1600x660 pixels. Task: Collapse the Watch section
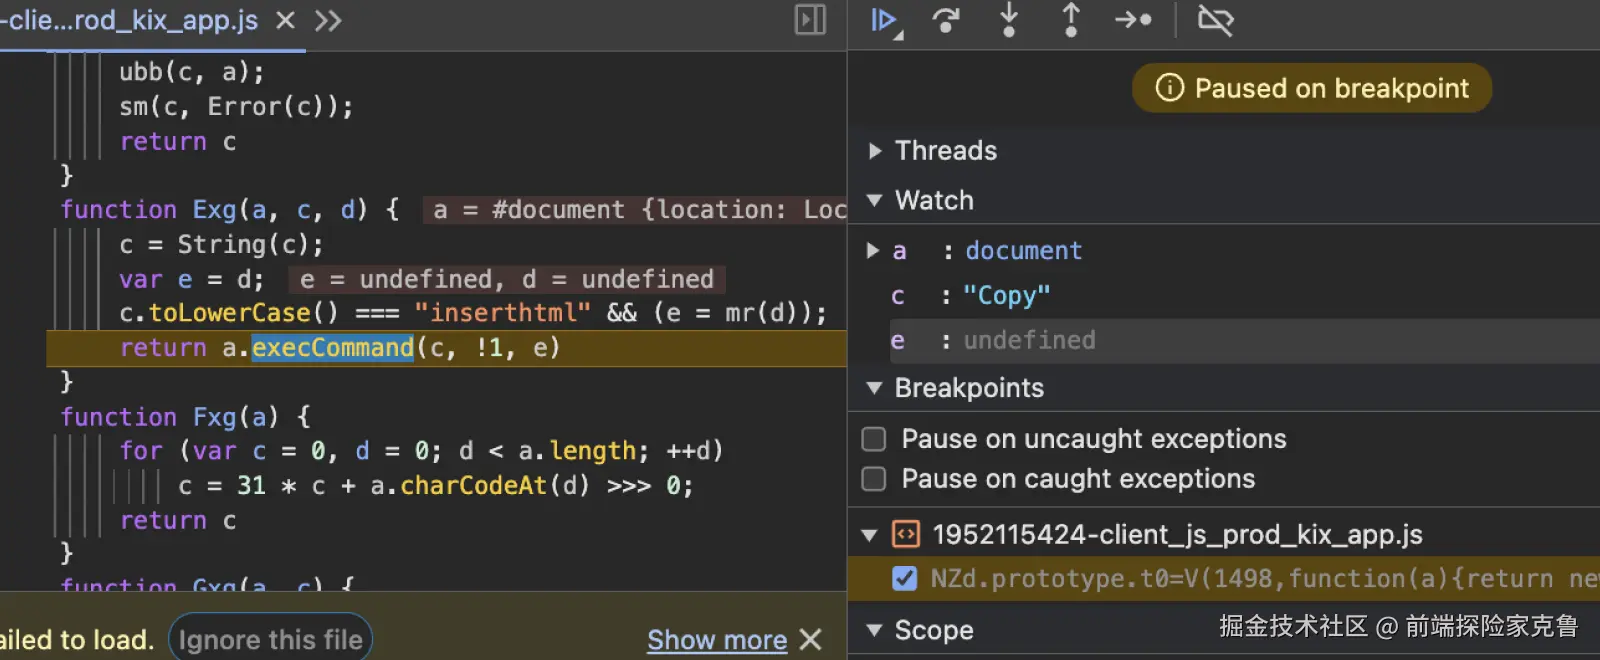[x=875, y=200]
